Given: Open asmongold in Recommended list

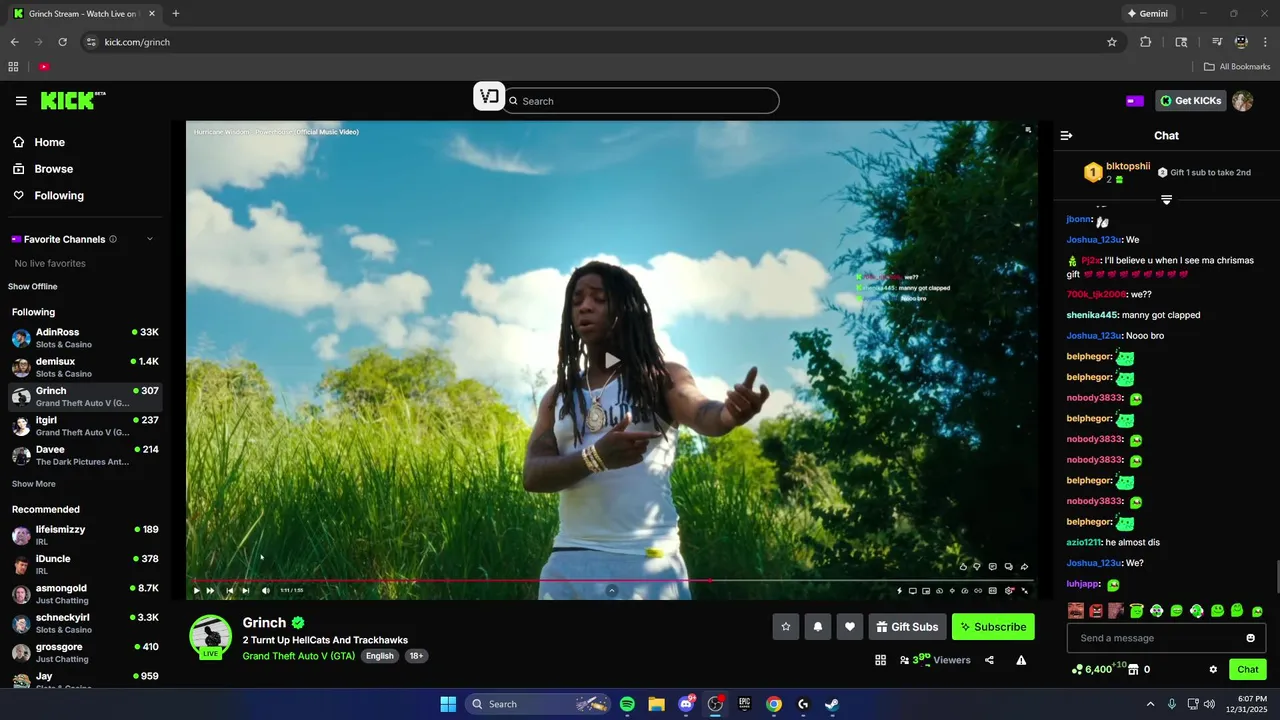Looking at the screenshot, I should (85, 594).
